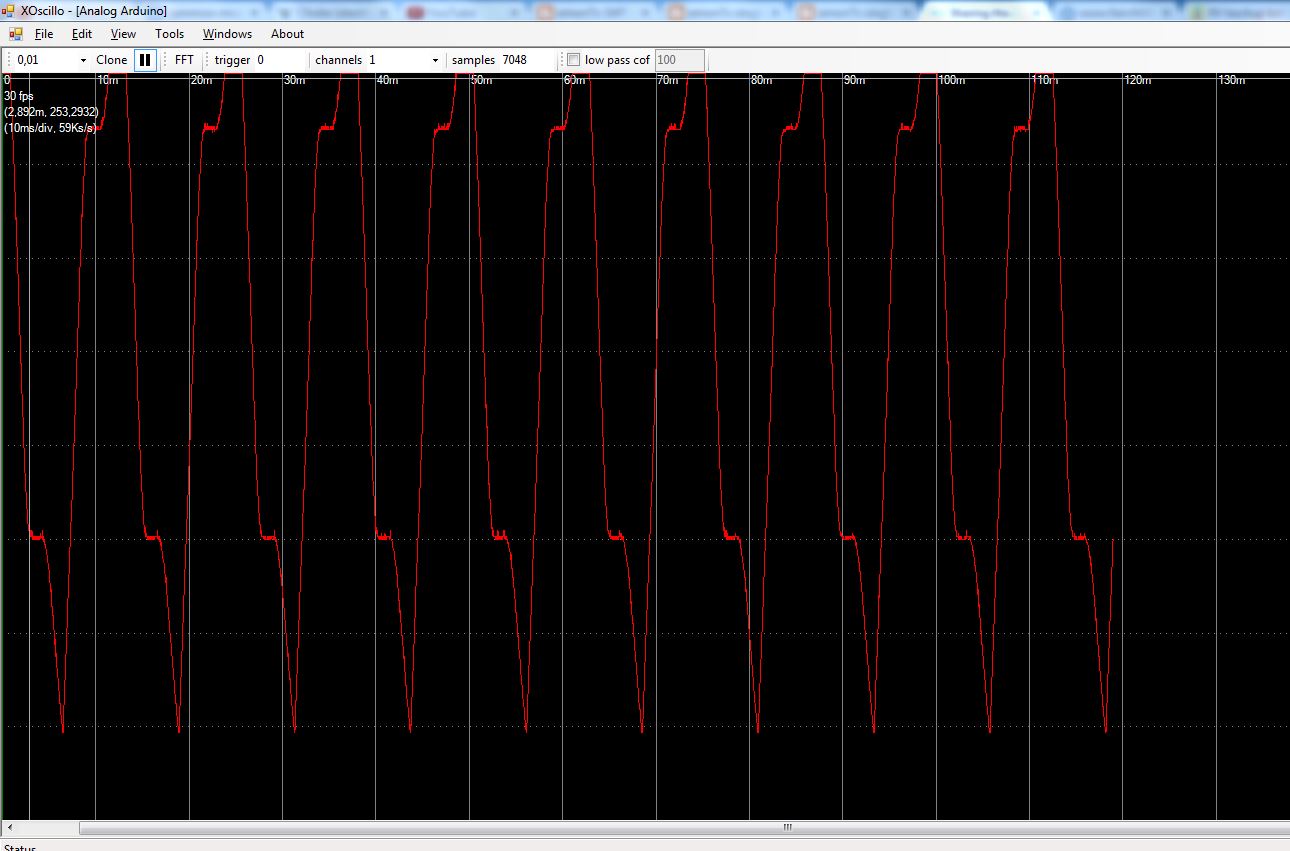Viewport: 1290px width, 851px height.
Task: Open the View menu
Action: point(123,34)
